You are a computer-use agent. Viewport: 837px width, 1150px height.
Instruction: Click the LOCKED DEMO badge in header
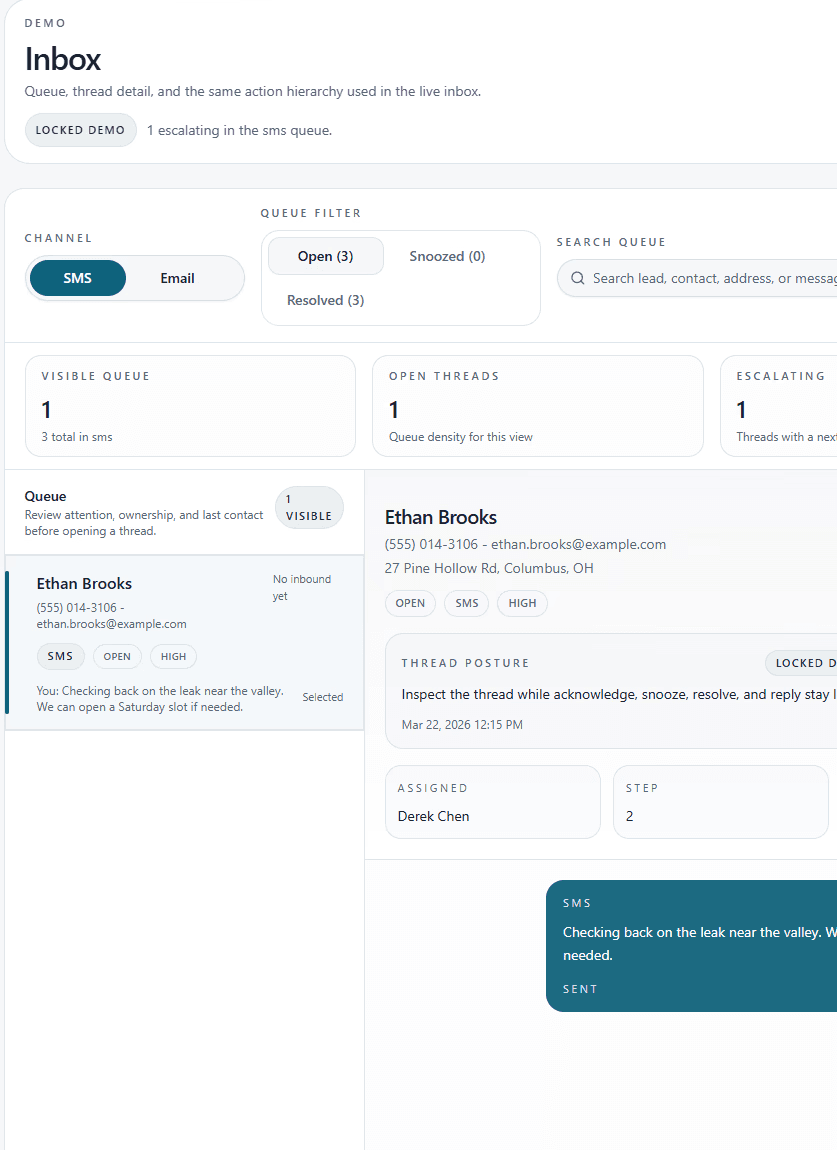[x=81, y=130]
